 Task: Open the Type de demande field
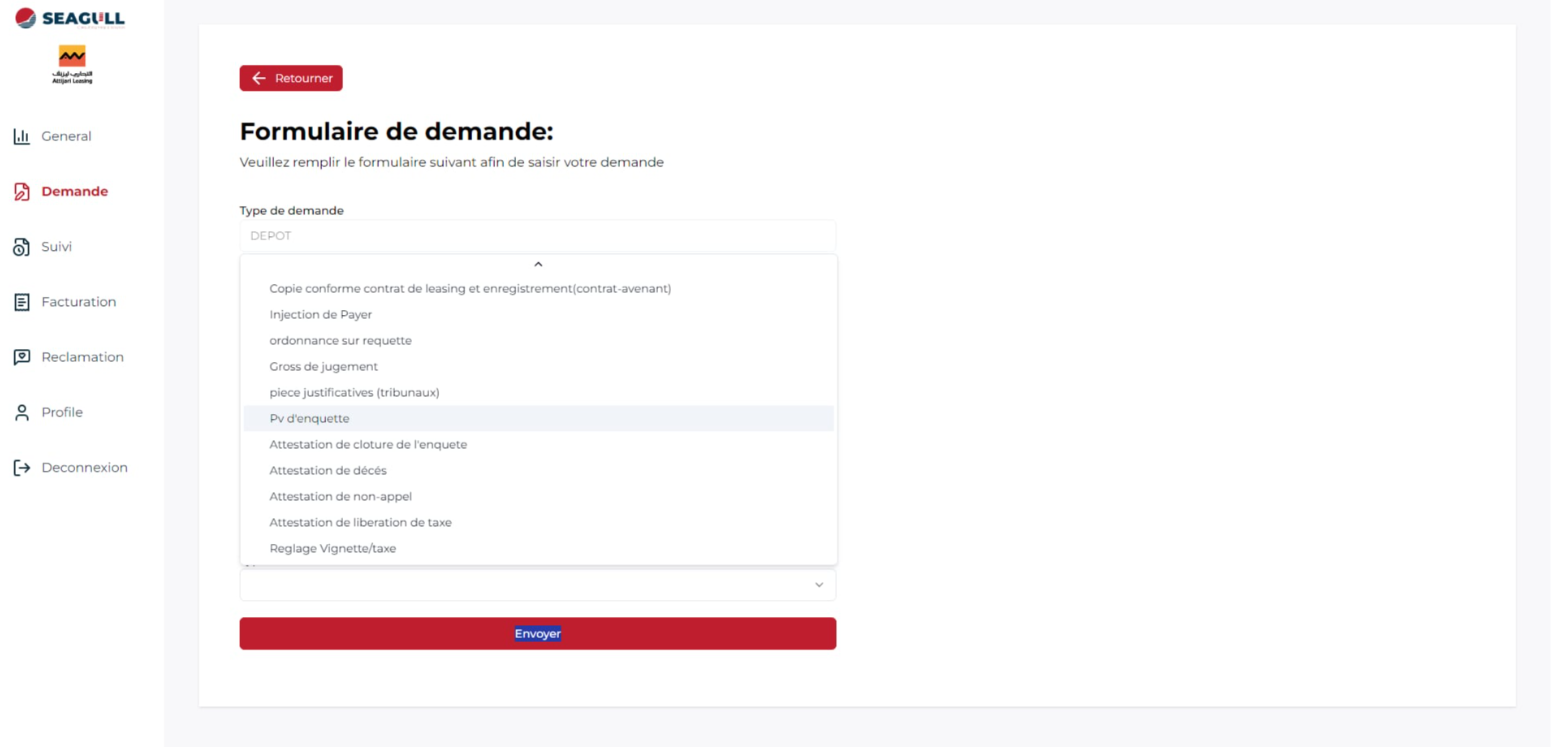(537, 236)
